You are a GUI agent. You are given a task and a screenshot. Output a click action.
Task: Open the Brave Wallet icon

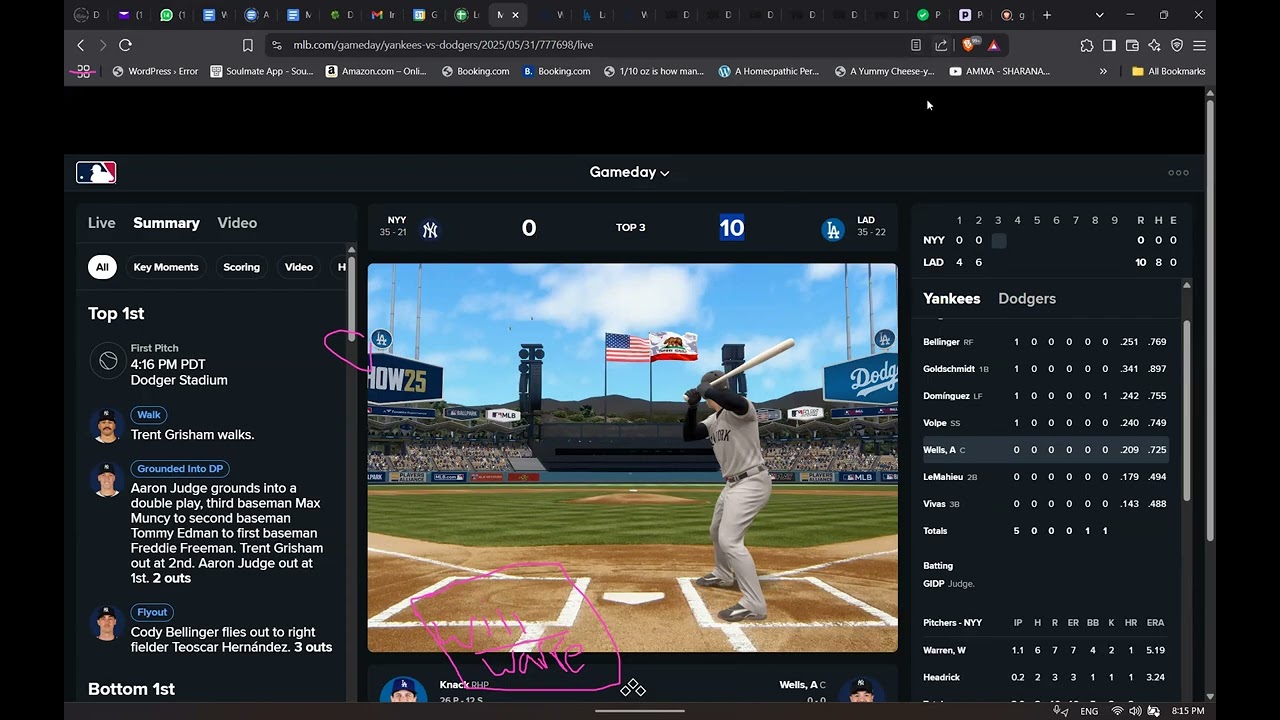pyautogui.click(x=1132, y=45)
